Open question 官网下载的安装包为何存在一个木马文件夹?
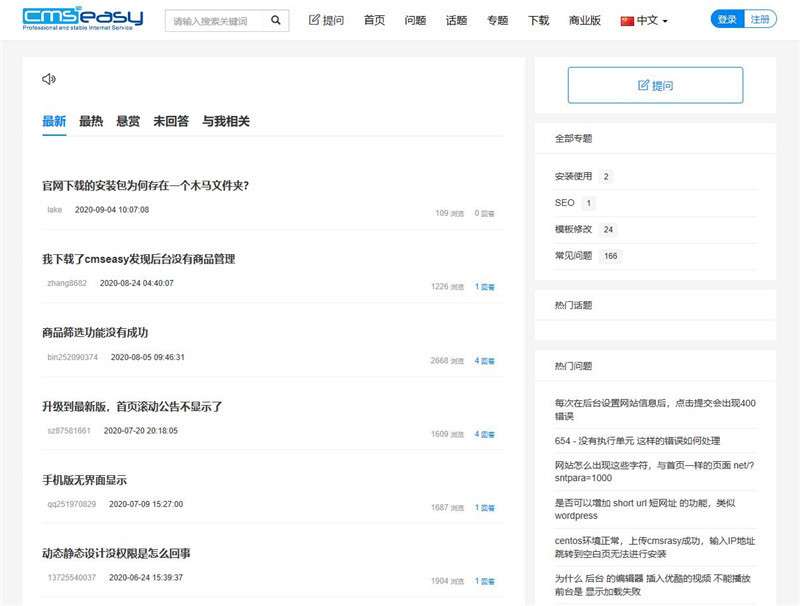The width and height of the screenshot is (800, 606). coord(145,186)
